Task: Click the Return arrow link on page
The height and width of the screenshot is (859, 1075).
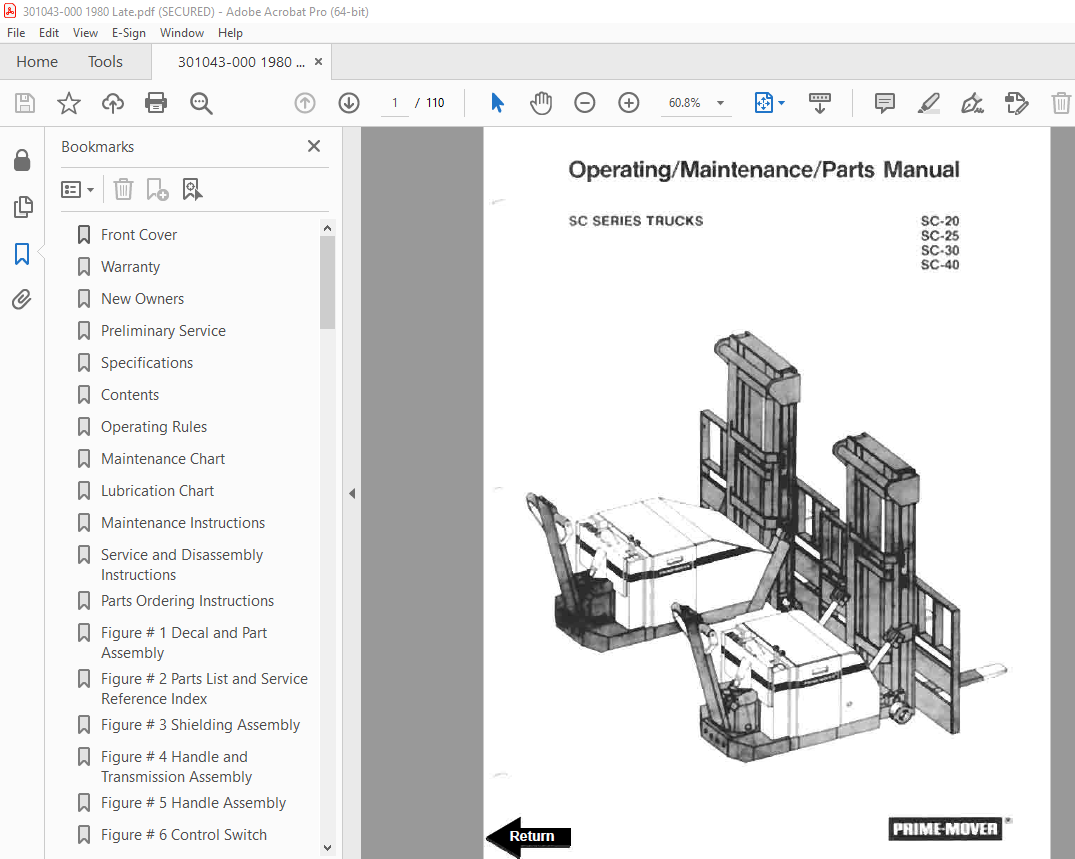Action: click(529, 836)
